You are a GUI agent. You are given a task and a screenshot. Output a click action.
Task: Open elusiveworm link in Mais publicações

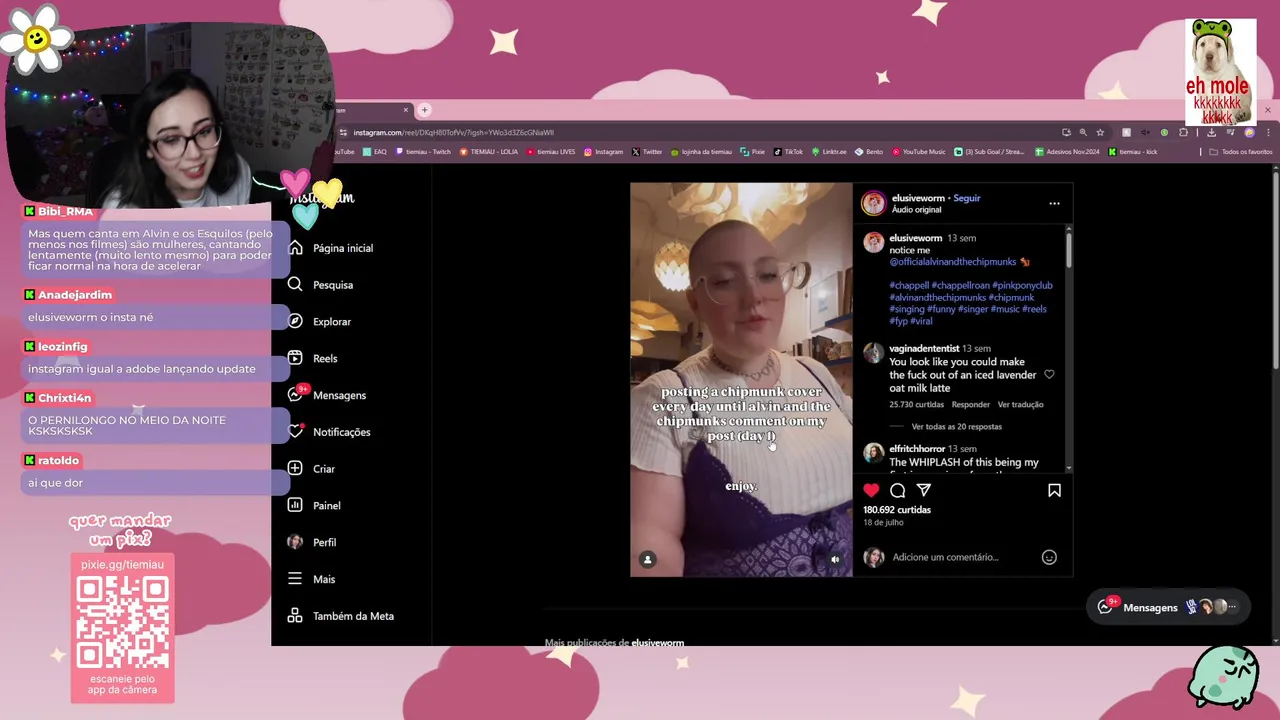657,642
